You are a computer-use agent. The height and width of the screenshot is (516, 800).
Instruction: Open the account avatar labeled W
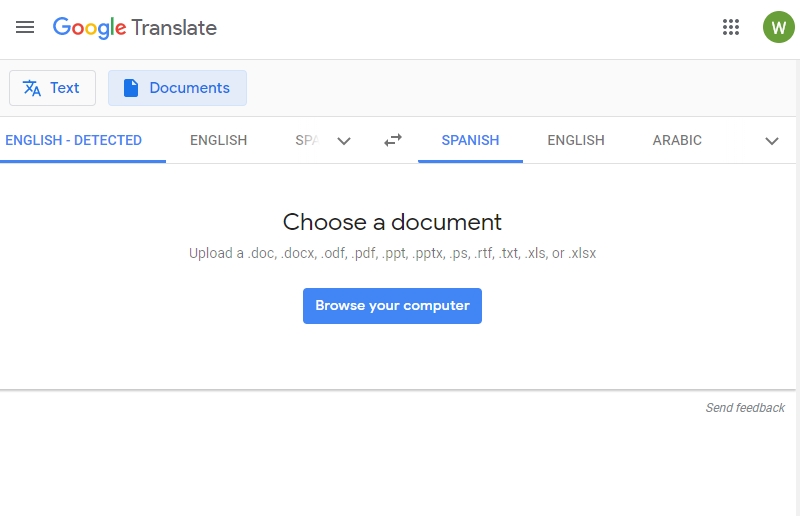pyautogui.click(x=778, y=28)
